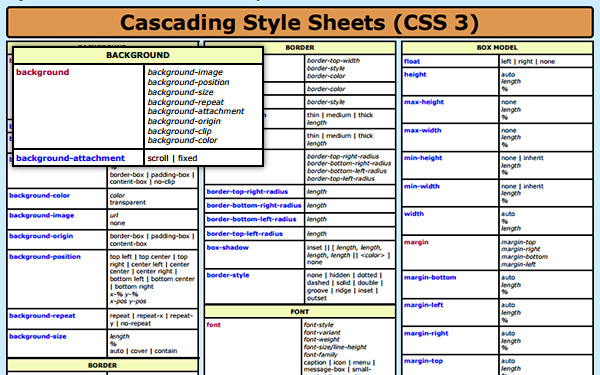Click the Cascading Style Sheets title banner

300,22
